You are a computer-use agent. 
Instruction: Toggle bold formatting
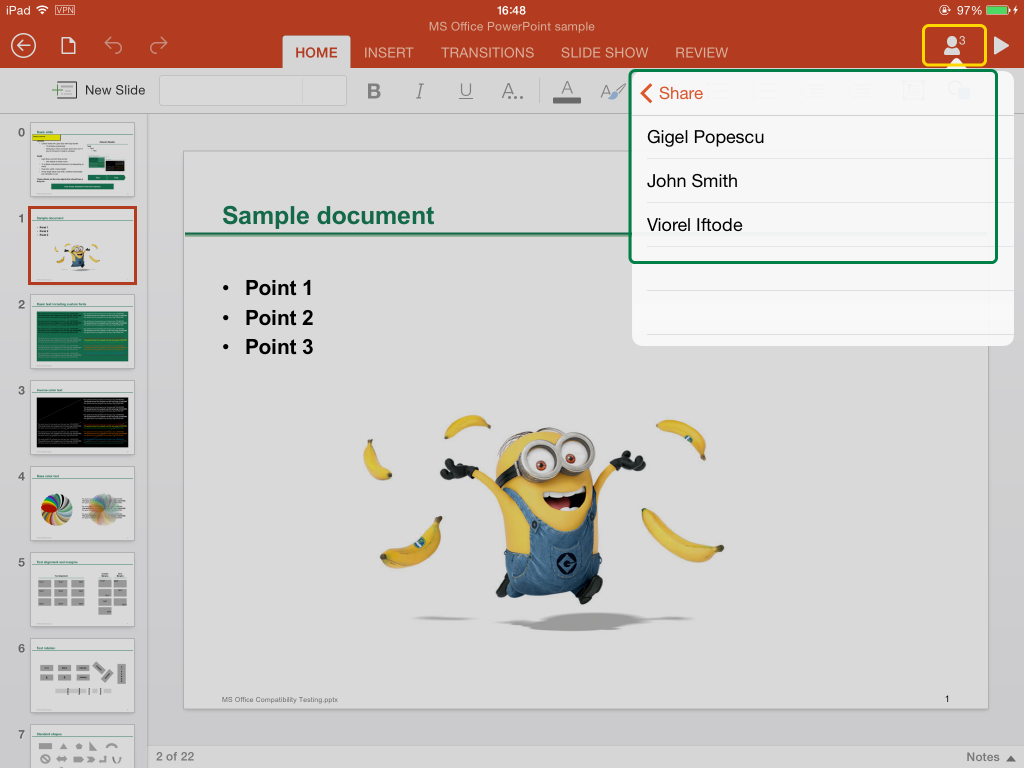374,91
